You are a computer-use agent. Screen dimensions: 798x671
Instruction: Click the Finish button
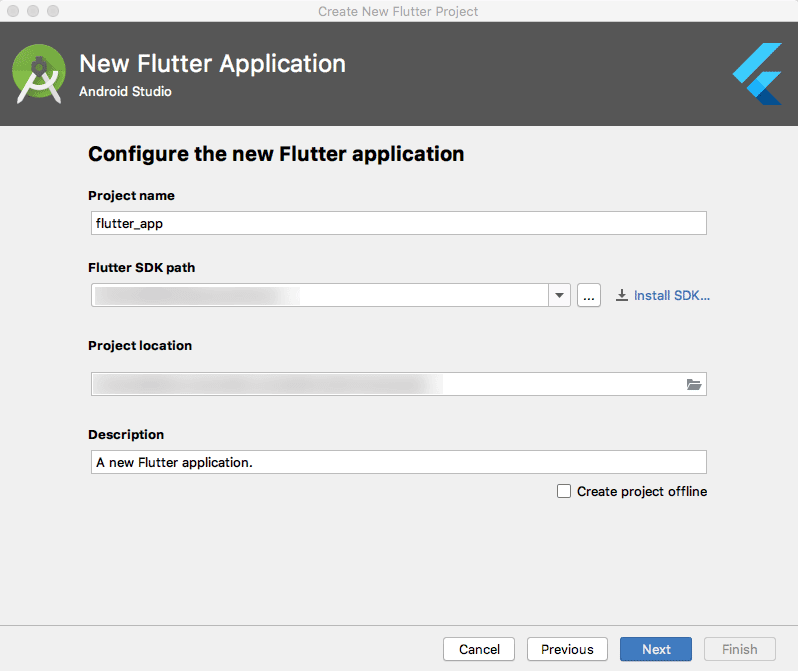pyautogui.click(x=740, y=649)
